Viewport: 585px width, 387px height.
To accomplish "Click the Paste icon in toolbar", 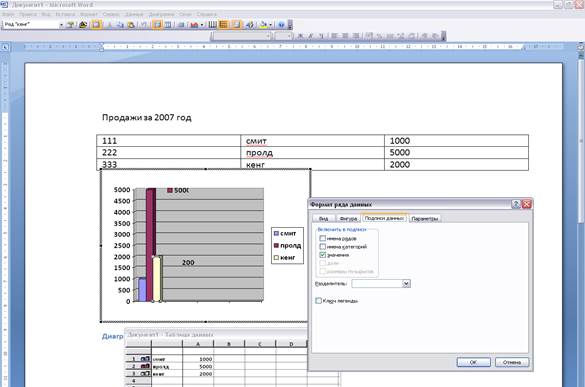I will click(131, 25).
